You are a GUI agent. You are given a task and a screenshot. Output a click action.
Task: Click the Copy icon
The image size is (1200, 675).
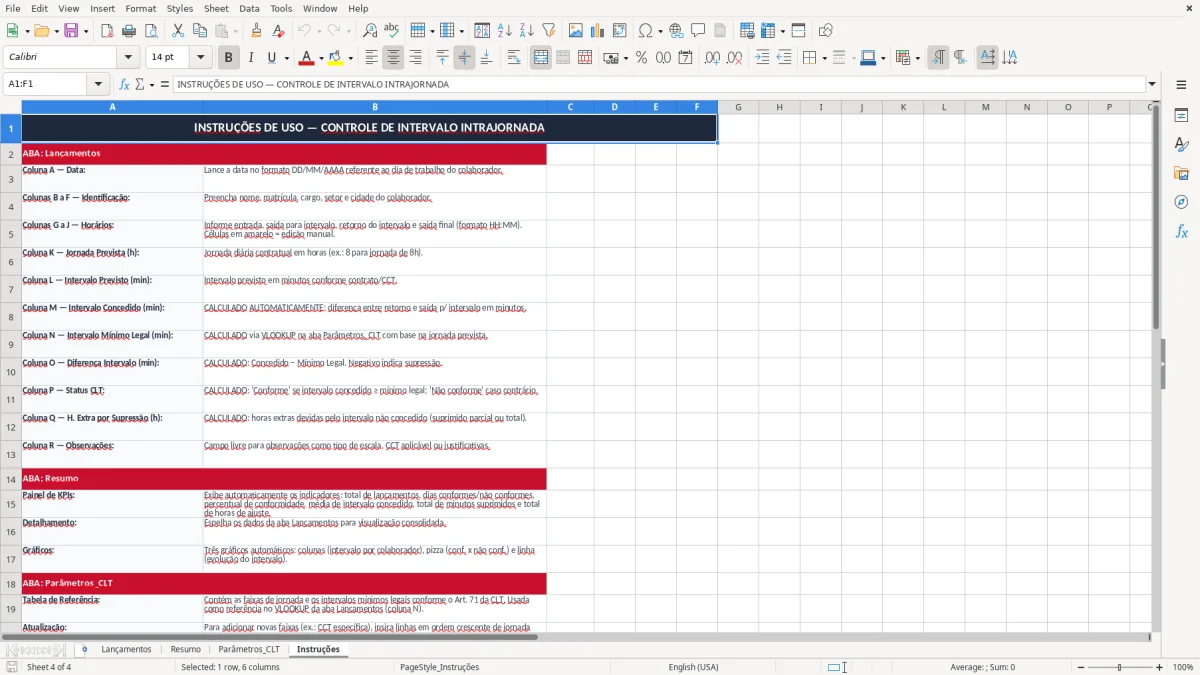pyautogui.click(x=200, y=31)
